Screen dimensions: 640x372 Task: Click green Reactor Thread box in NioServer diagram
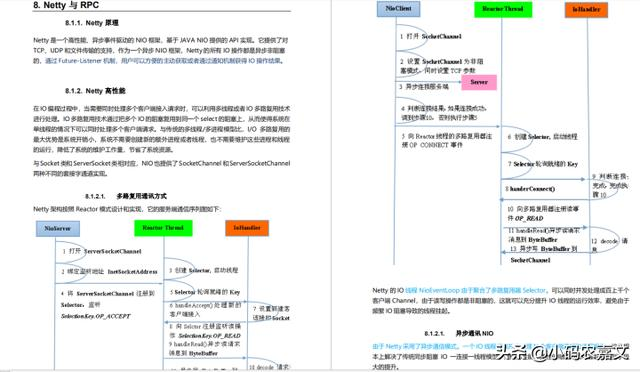[163, 228]
